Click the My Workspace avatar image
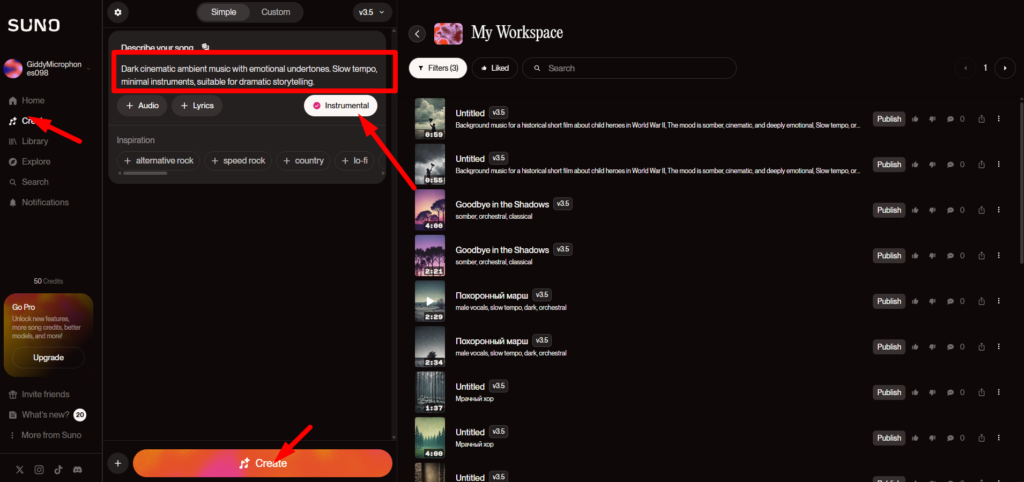The width and height of the screenshot is (1024, 482). coord(448,33)
